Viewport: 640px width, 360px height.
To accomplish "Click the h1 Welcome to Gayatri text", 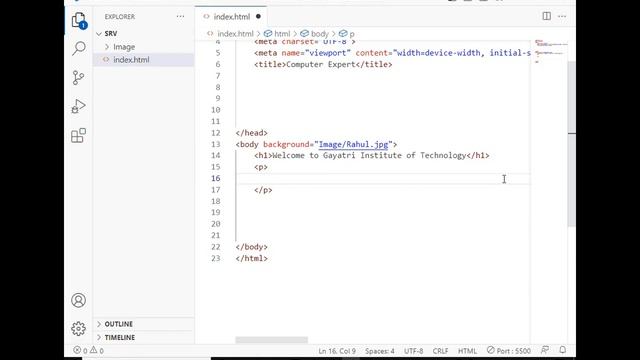I will click(x=369, y=156).
